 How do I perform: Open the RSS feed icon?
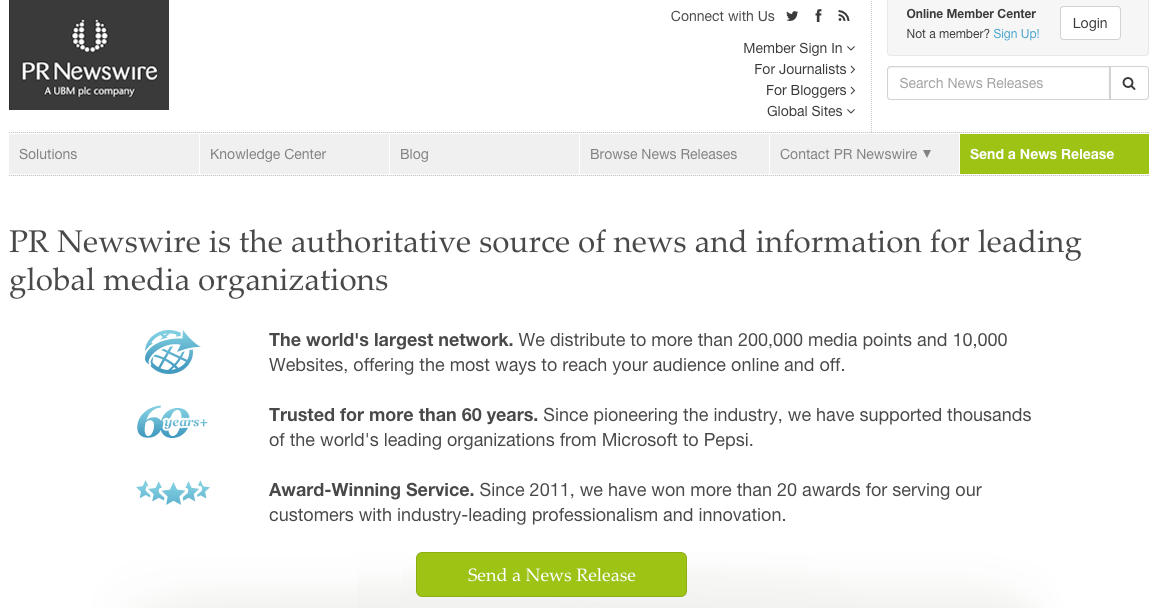[844, 16]
